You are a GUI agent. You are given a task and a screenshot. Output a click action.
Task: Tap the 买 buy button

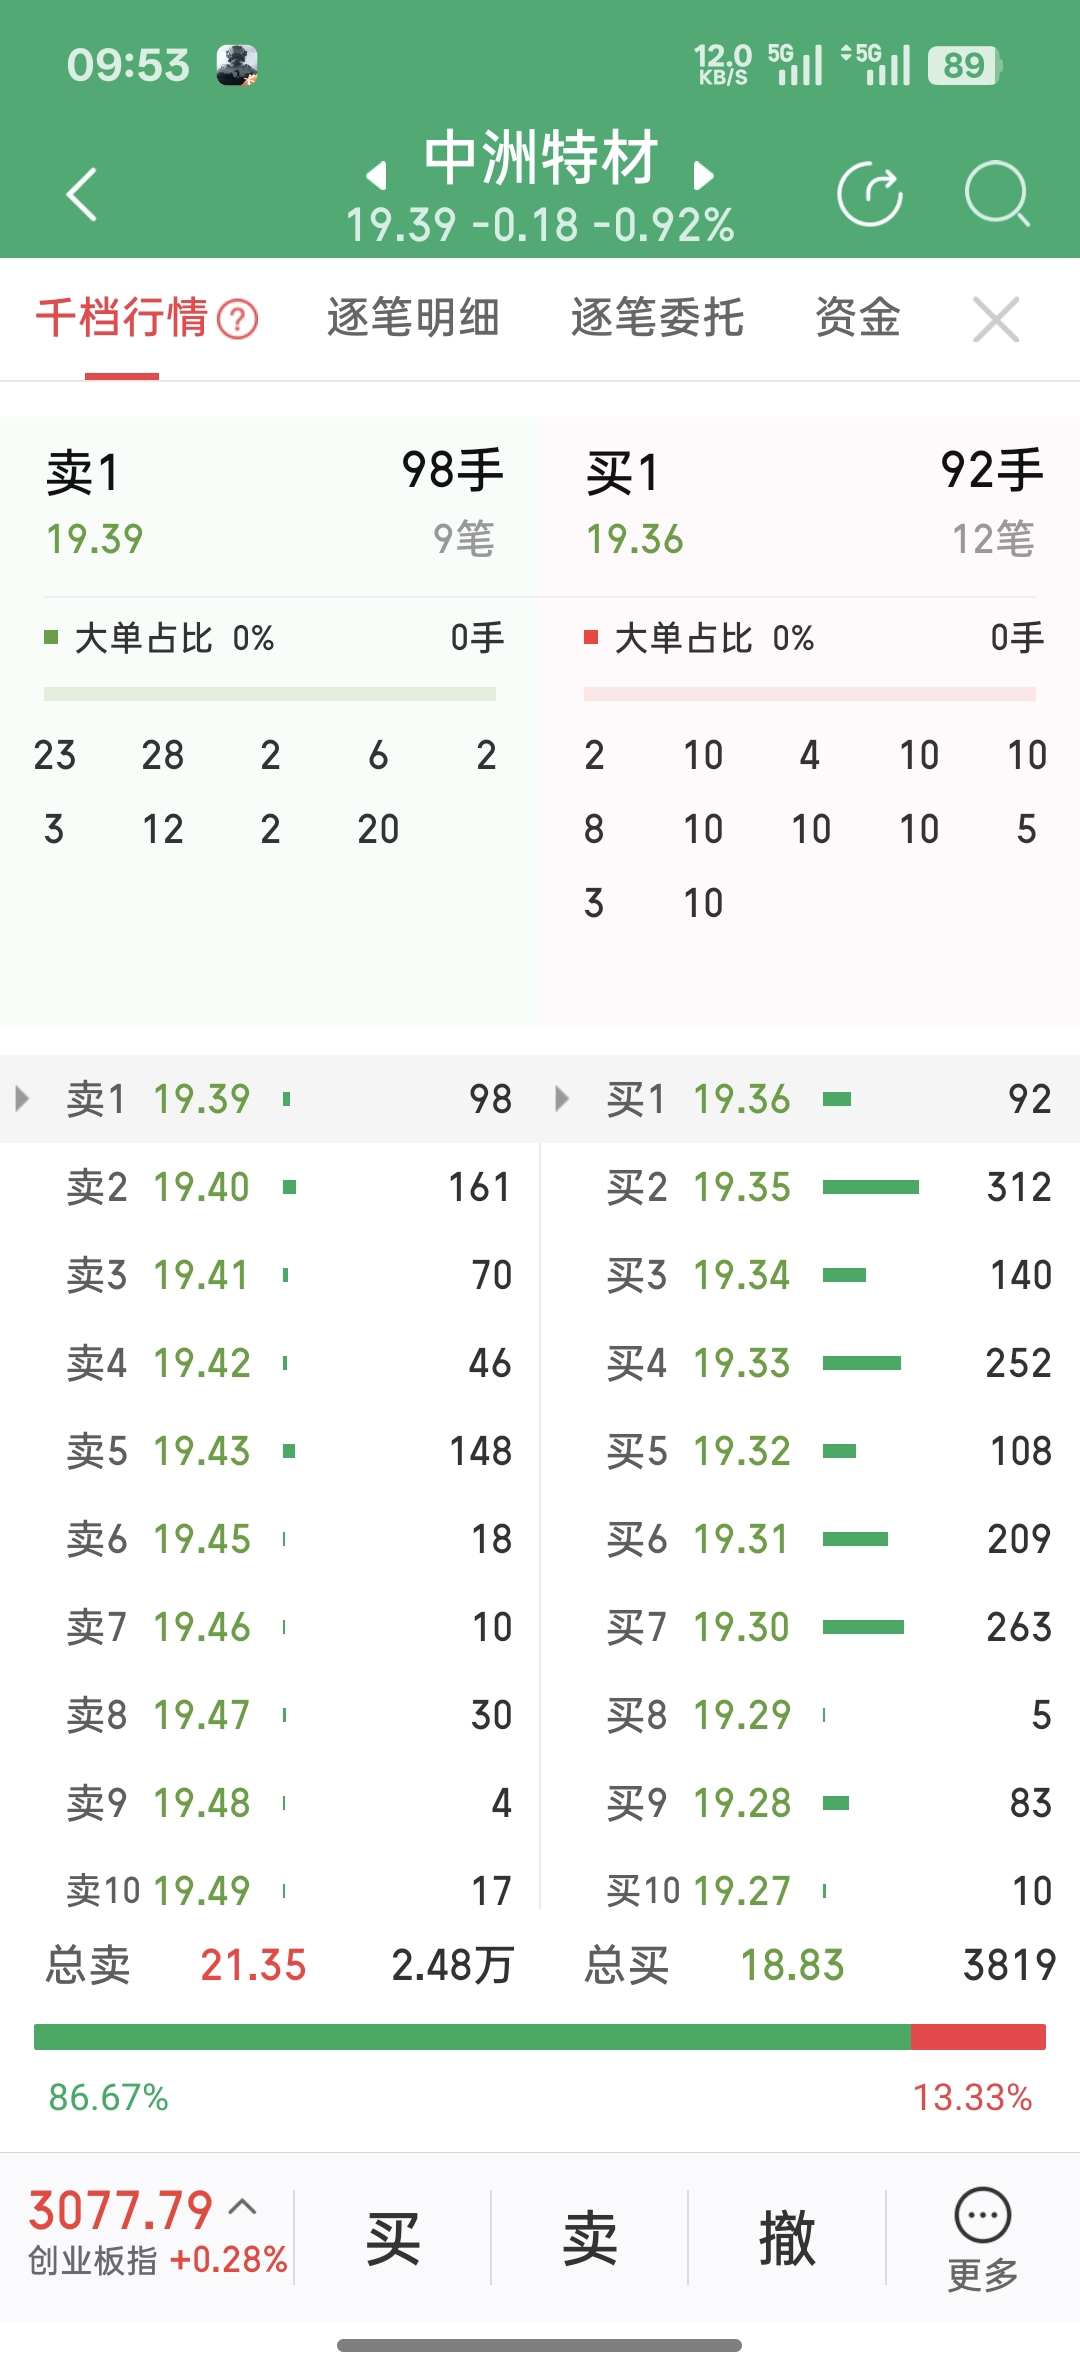pos(393,2238)
